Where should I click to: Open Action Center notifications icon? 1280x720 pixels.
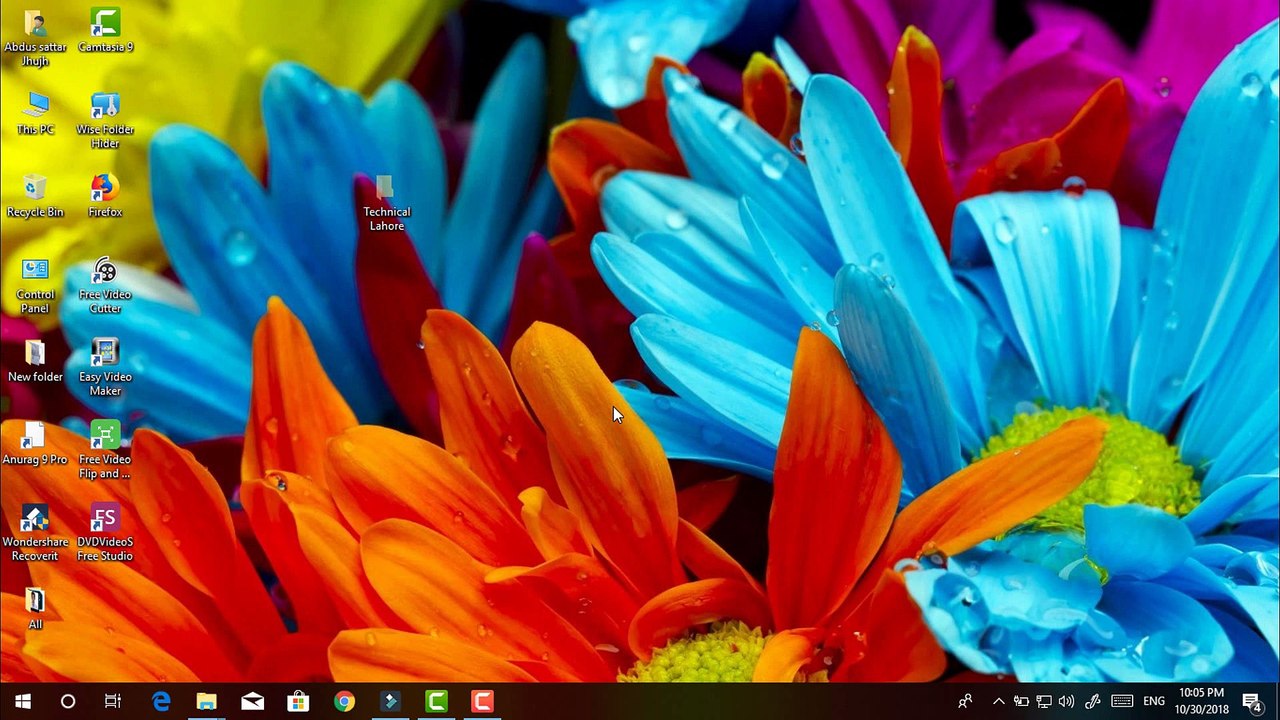point(1251,701)
